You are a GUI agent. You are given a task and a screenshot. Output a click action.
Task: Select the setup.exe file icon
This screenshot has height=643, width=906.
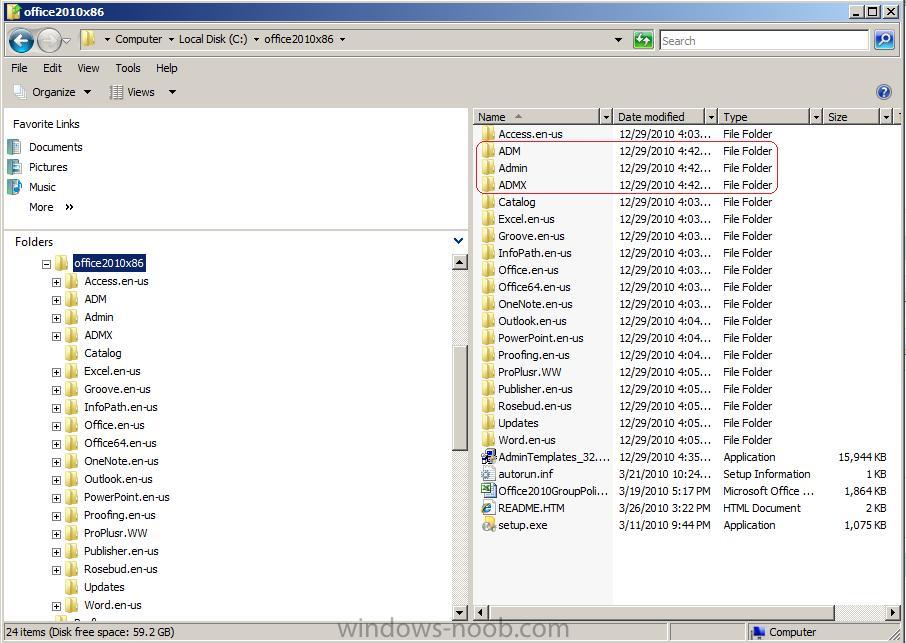[488, 525]
